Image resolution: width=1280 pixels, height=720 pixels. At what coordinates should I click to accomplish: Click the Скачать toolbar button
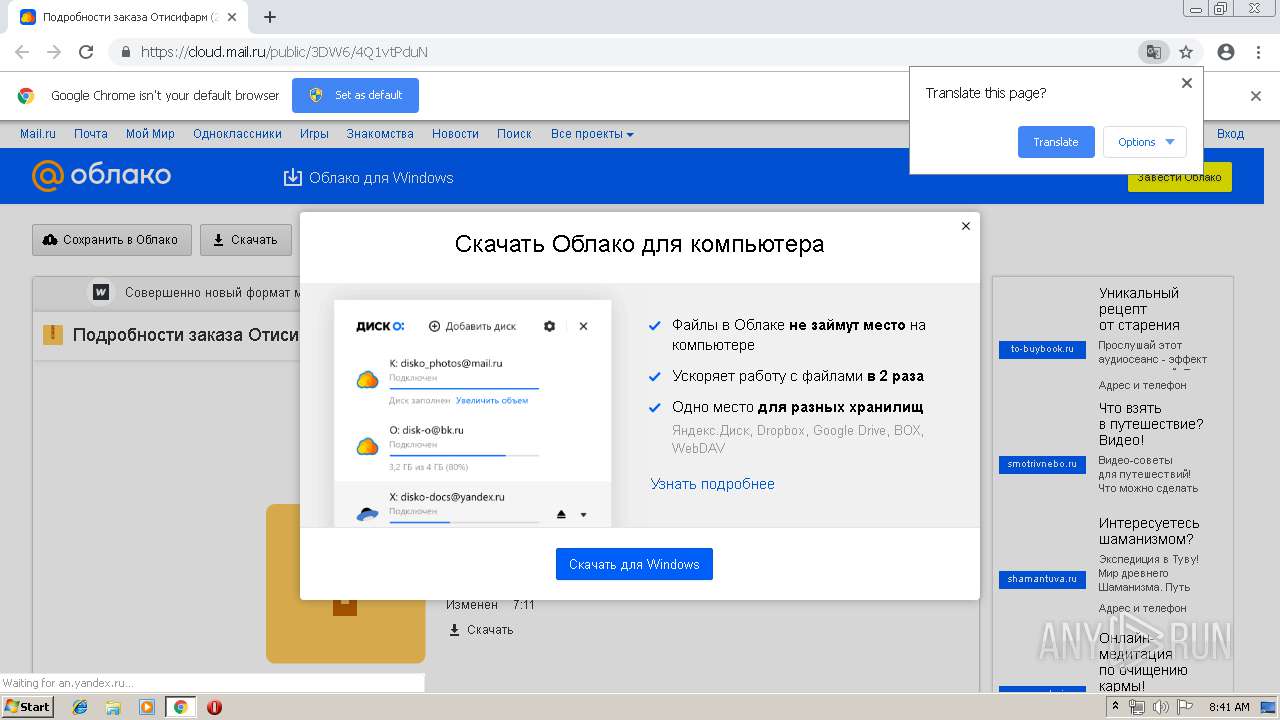[246, 240]
